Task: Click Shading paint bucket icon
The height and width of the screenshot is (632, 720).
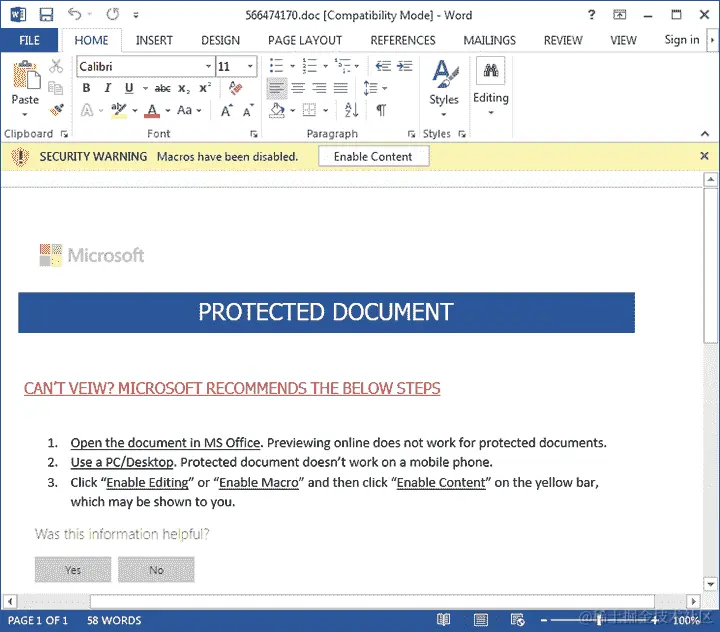Action: 276,110
